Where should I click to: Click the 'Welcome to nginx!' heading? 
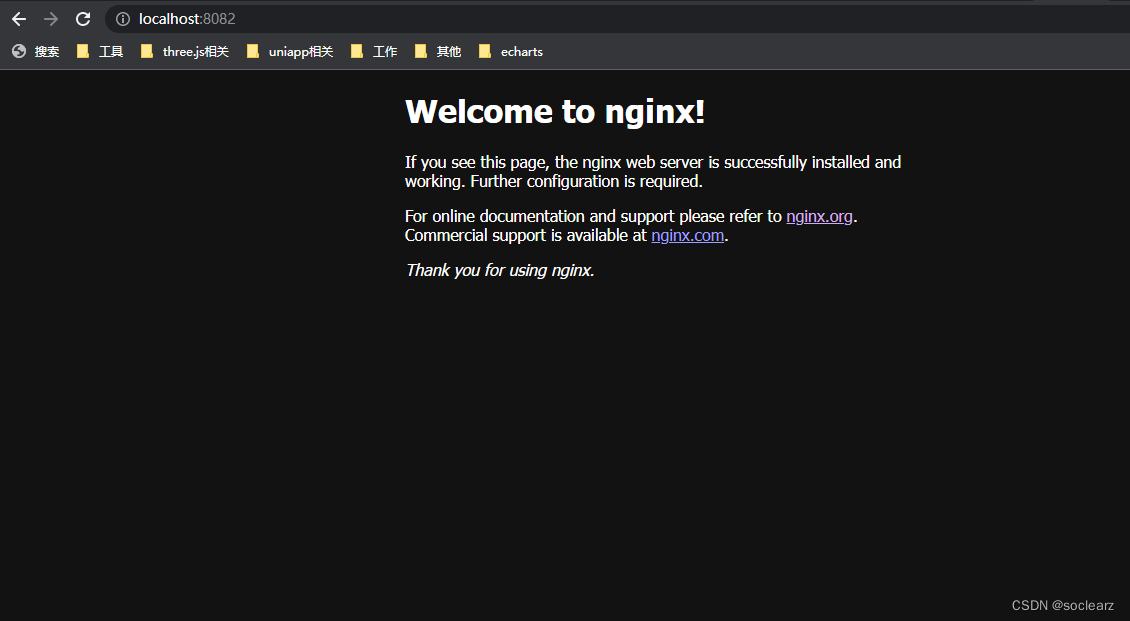555,112
